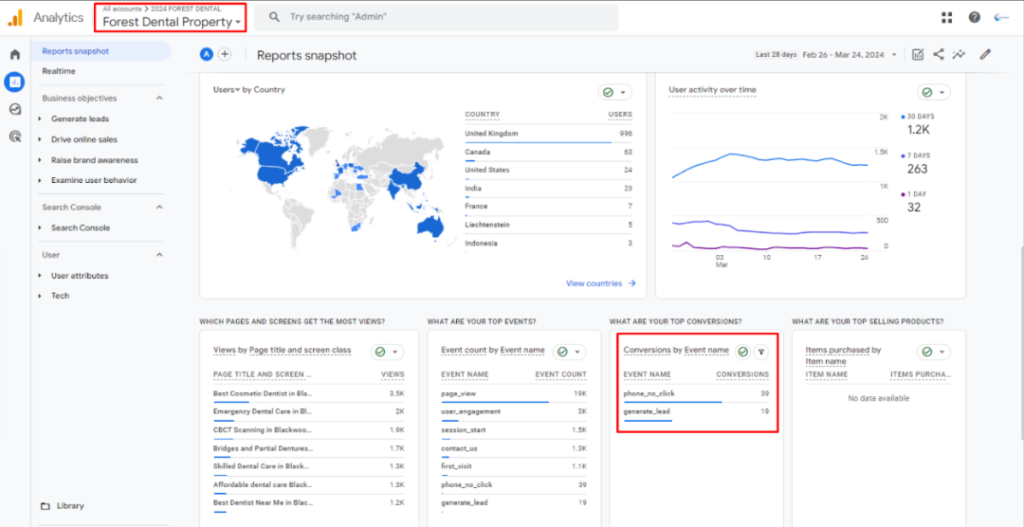1024x527 pixels.
Task: Select the 30 DAYS legend entry
Action: click(918, 123)
